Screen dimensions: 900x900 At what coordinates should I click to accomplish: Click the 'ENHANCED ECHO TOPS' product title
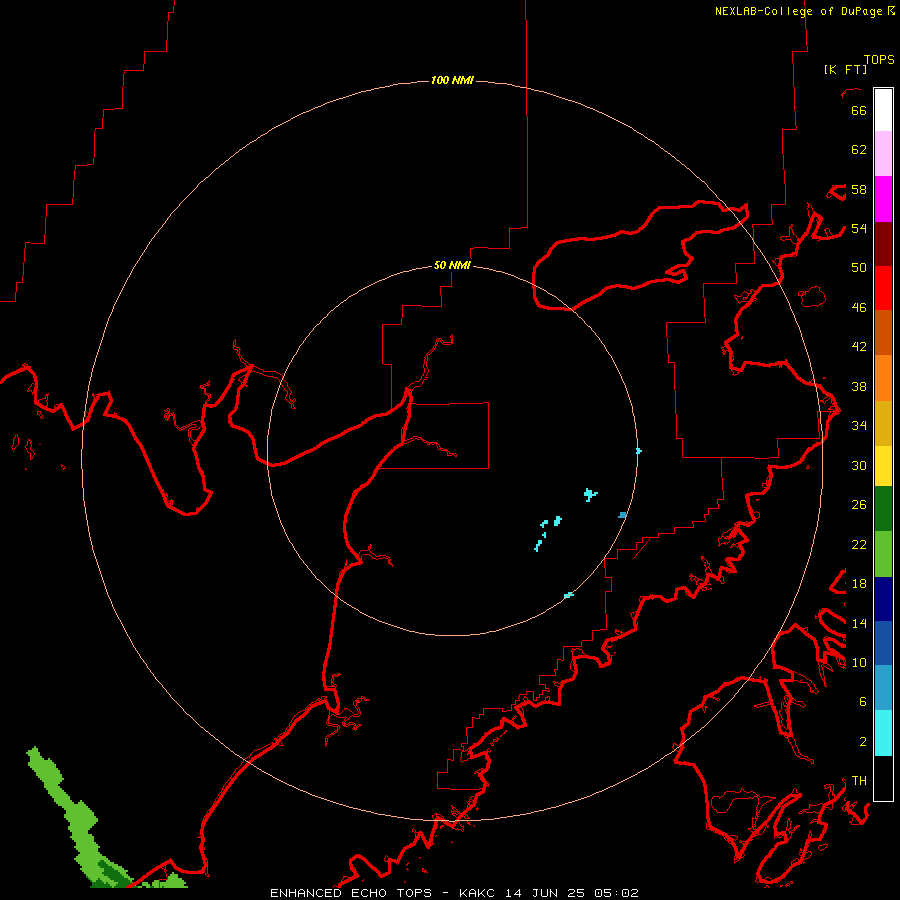[351, 893]
